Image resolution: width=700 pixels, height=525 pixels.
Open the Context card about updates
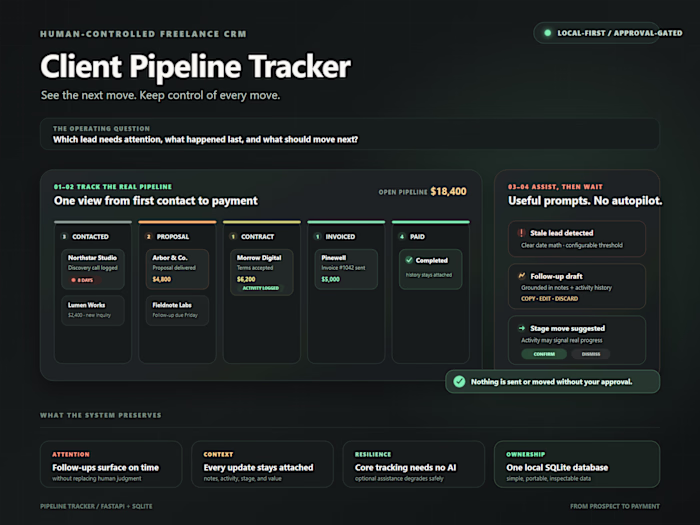[x=262, y=464]
